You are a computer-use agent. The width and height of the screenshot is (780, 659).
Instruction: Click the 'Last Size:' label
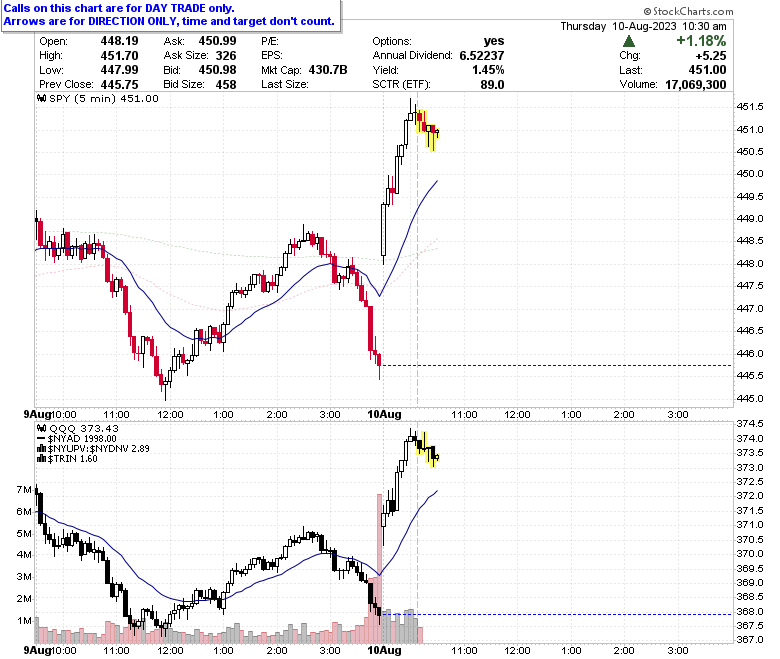(x=285, y=85)
